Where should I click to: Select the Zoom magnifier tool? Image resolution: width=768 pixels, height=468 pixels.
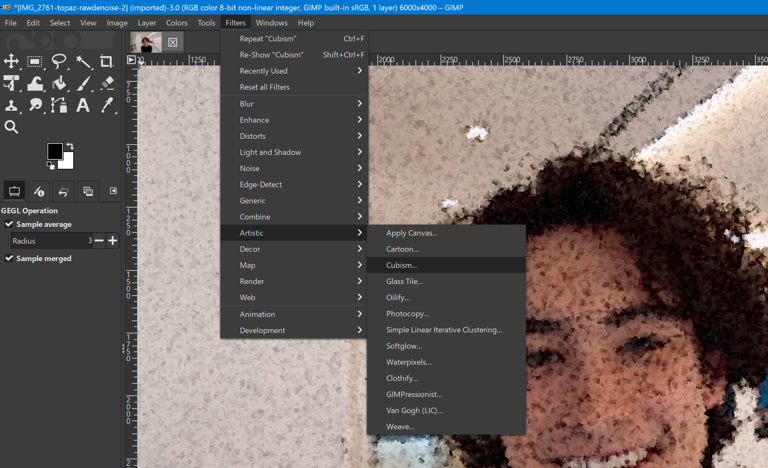click(11, 127)
